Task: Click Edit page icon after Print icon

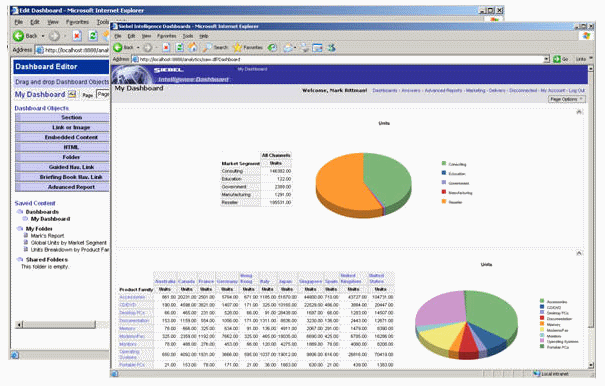Action: 317,47
